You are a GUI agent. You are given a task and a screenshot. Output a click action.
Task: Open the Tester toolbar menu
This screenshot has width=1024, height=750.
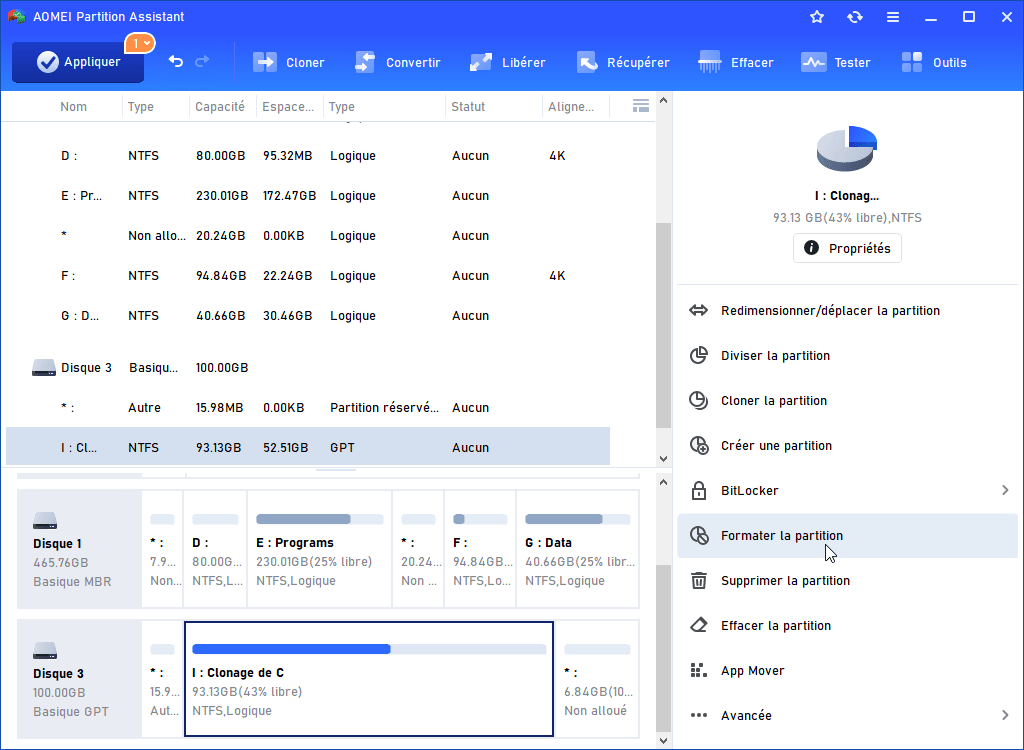coord(835,62)
